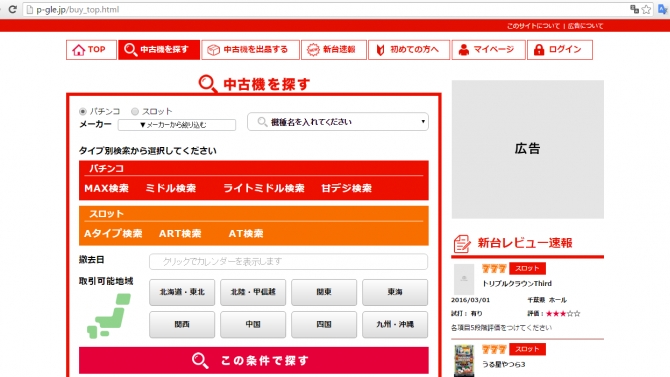Click the 777 icon beside トリプルクラウンThird
The image size is (670, 377).
494,268
